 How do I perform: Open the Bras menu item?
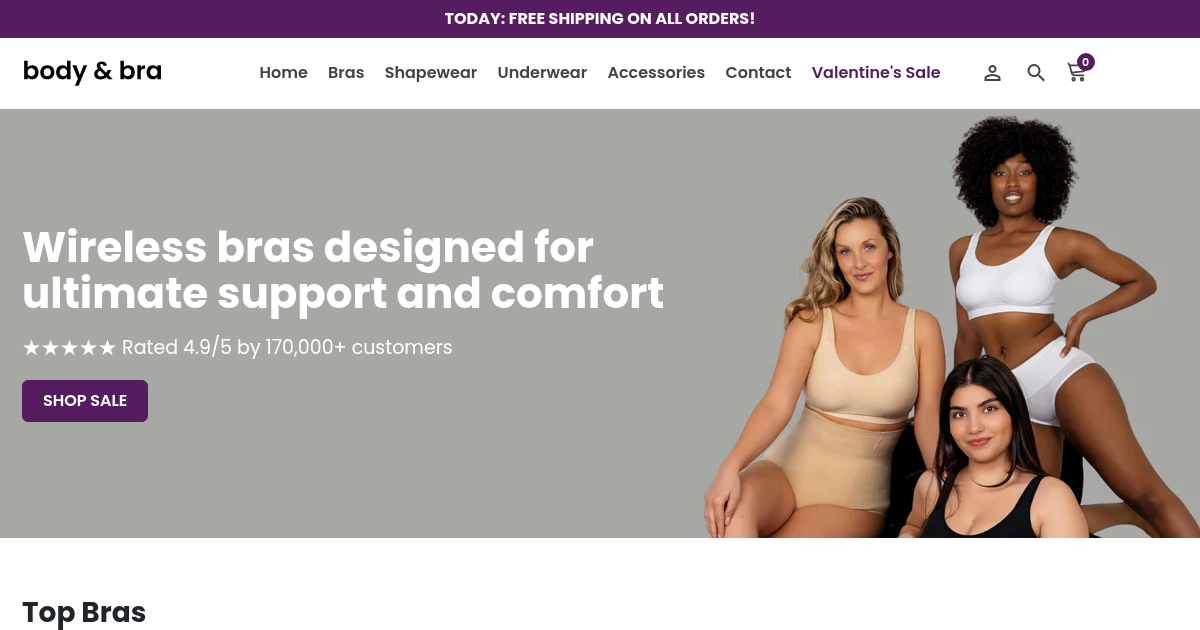click(x=346, y=72)
